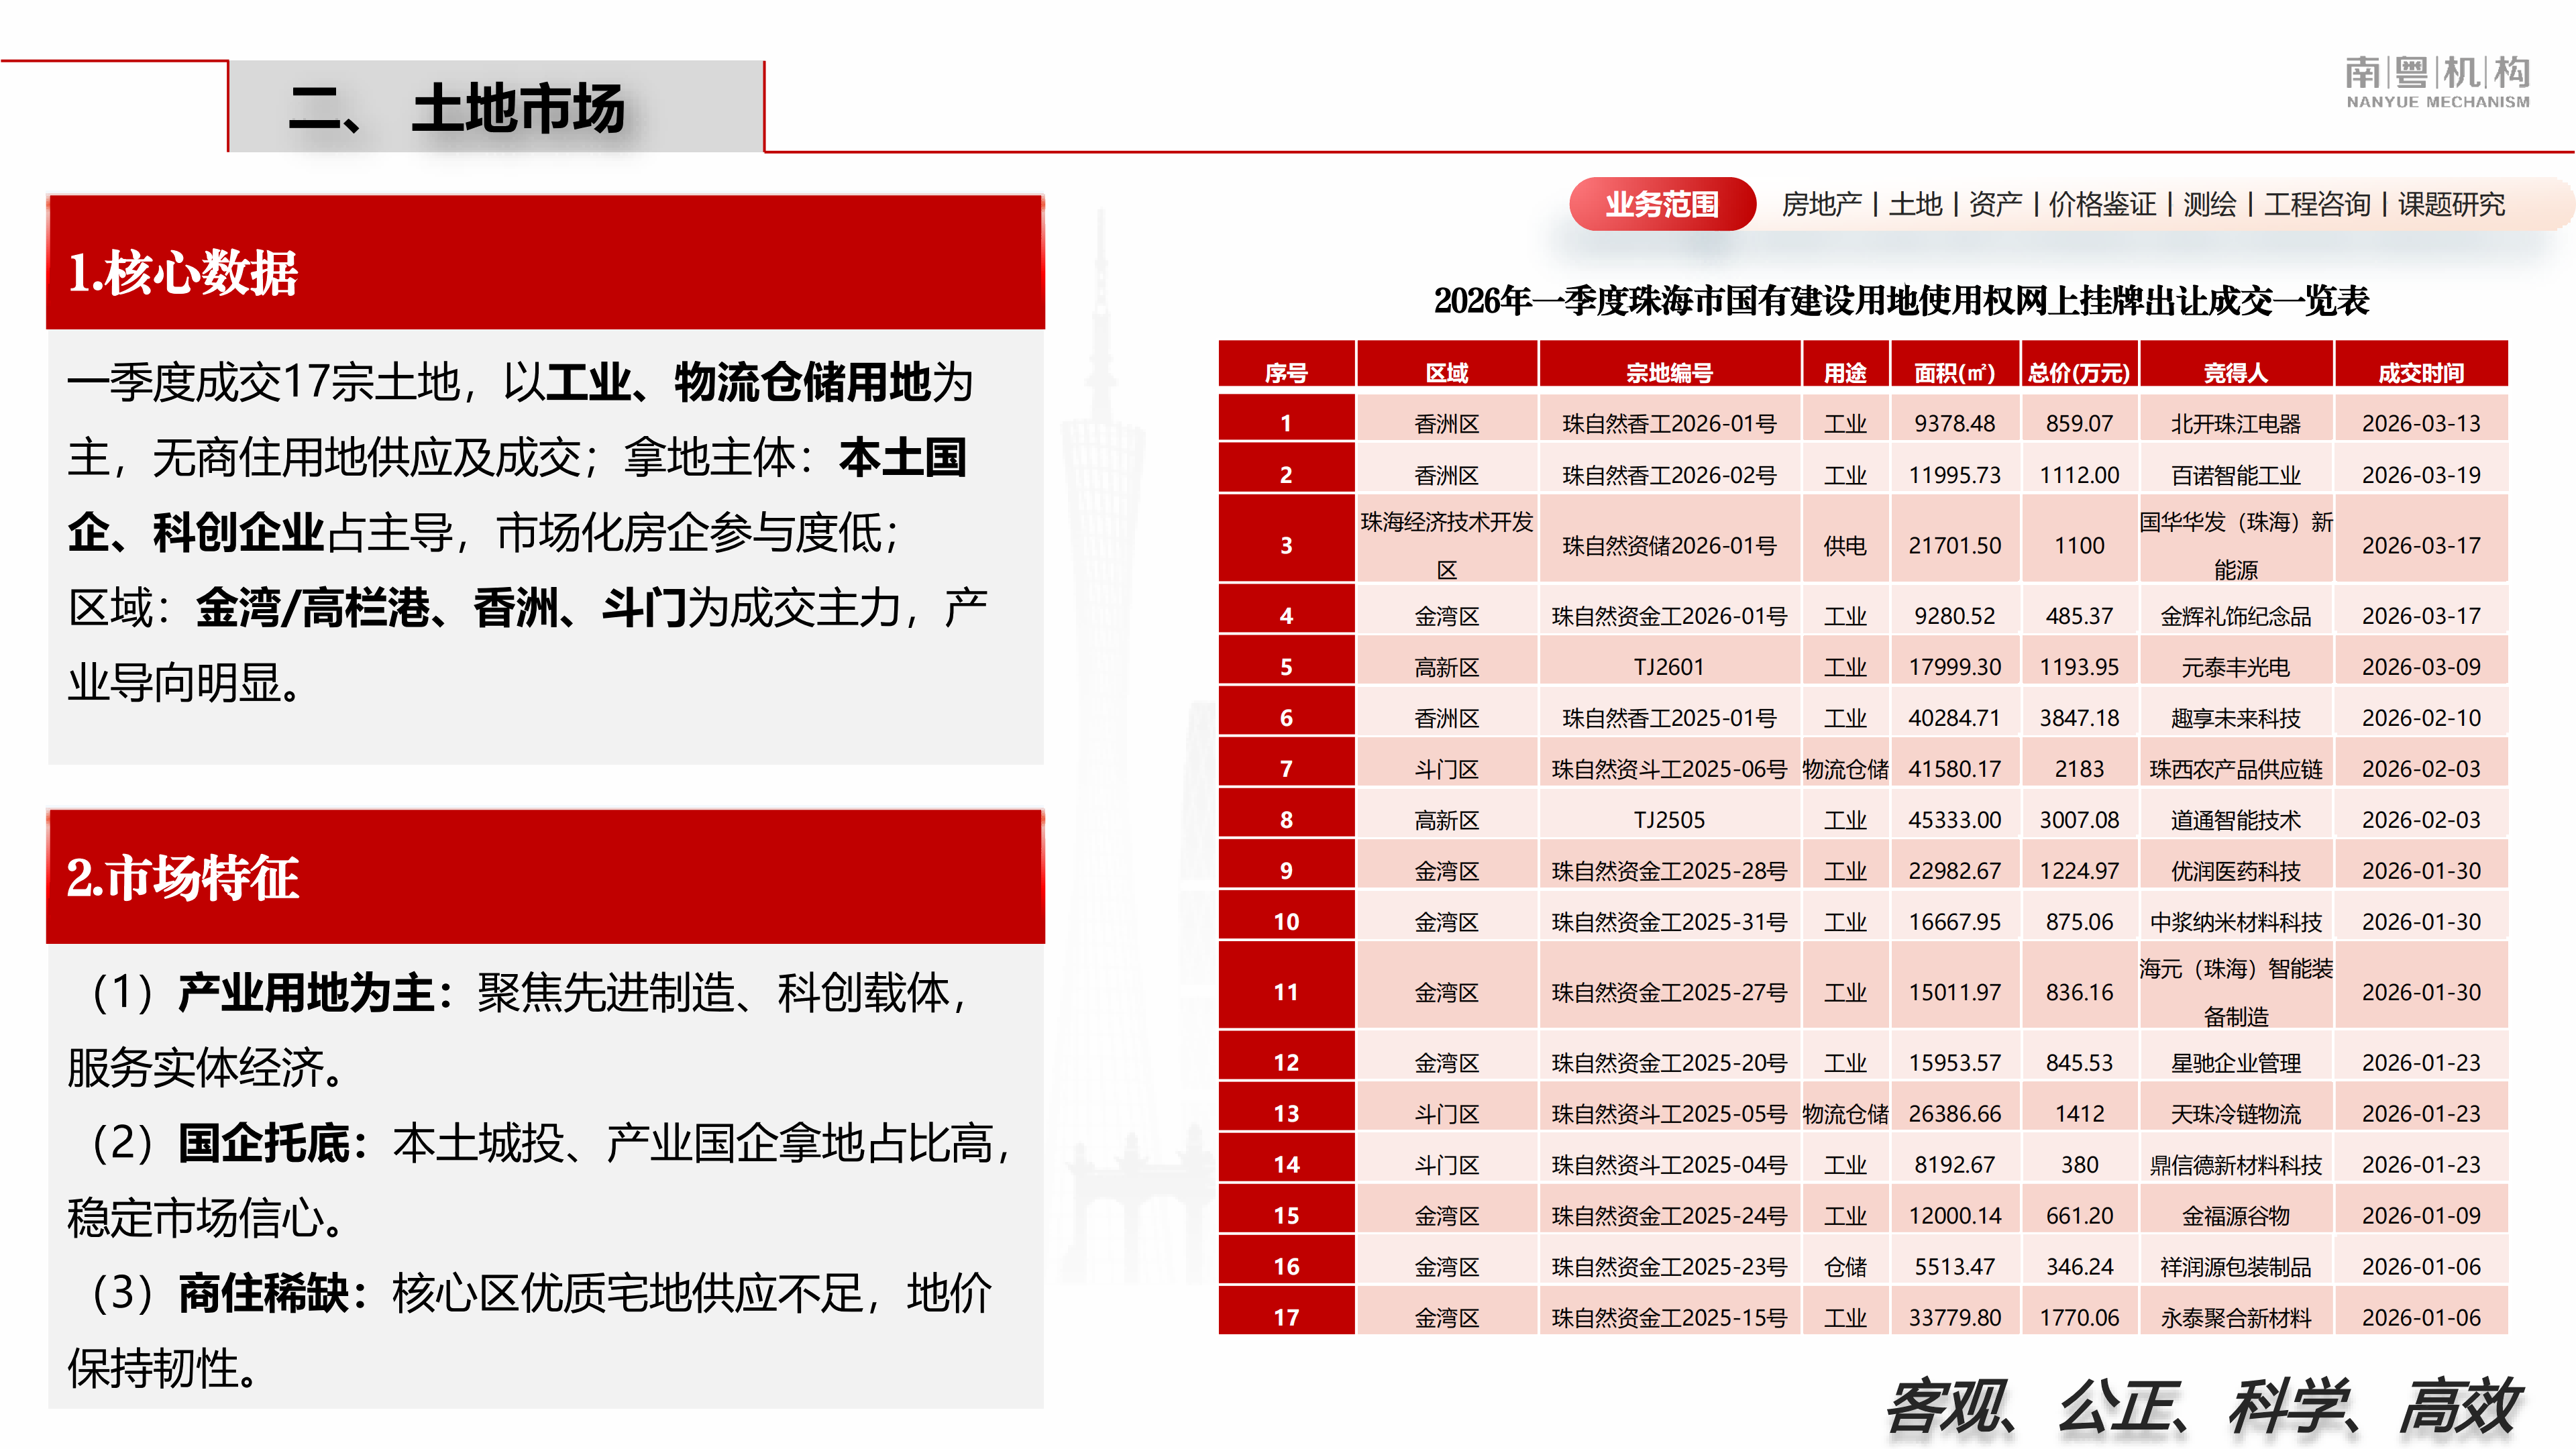Image resolution: width=2576 pixels, height=1449 pixels.
Task: Select the row number 3 cell
Action: (x=1286, y=545)
